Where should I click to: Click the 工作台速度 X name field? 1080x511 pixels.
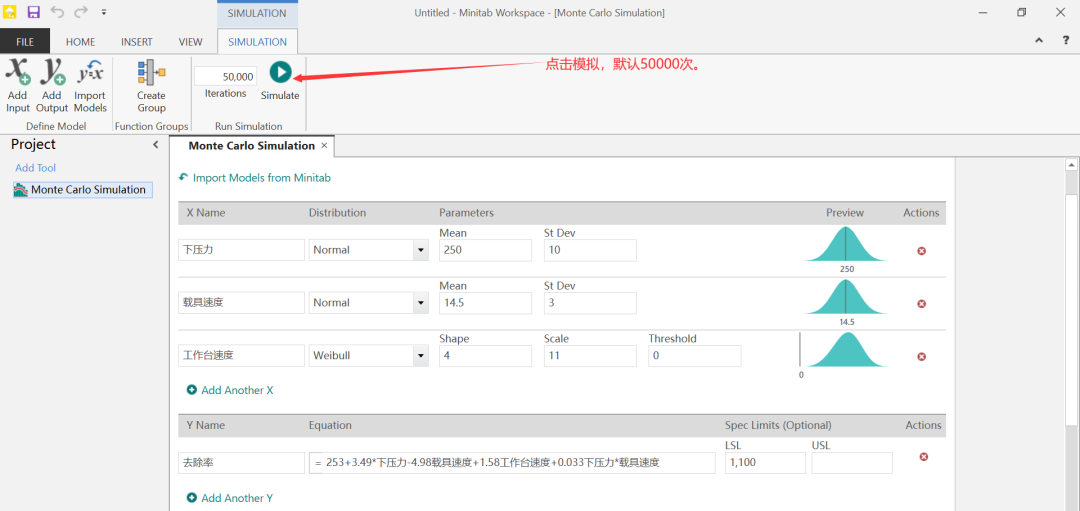(241, 356)
